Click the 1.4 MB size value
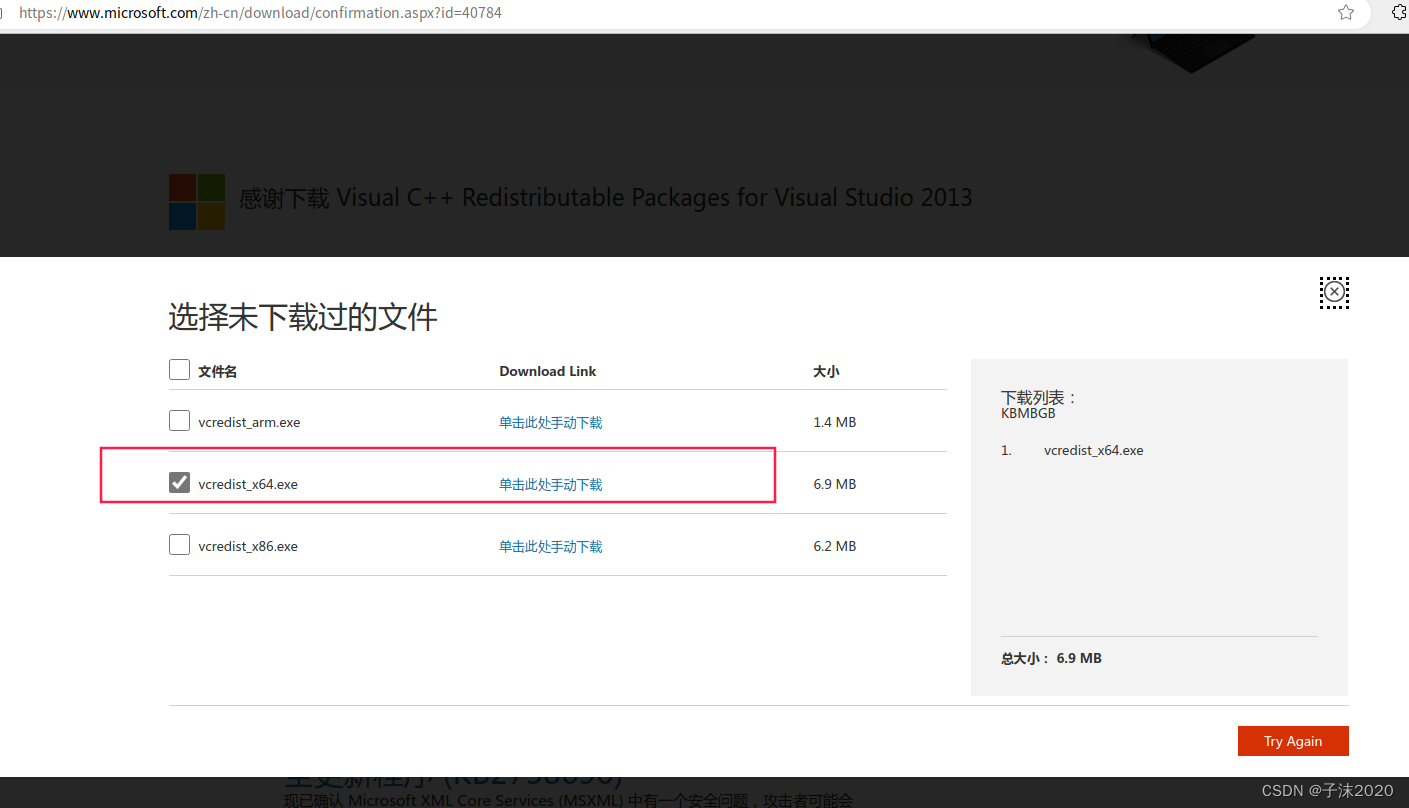The image size is (1409, 808). tap(835, 423)
